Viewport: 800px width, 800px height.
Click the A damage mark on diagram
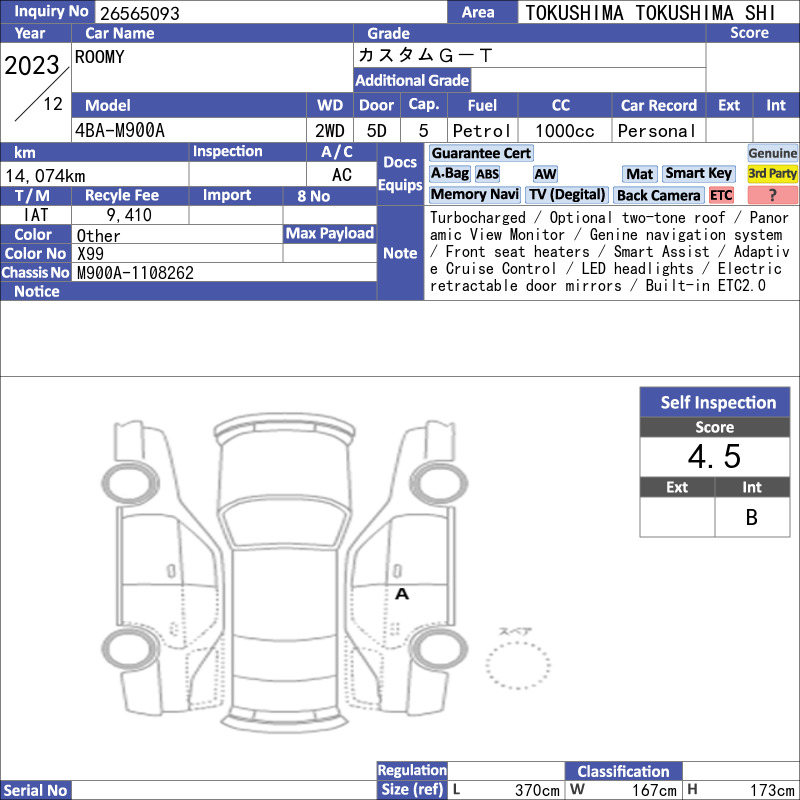click(402, 594)
